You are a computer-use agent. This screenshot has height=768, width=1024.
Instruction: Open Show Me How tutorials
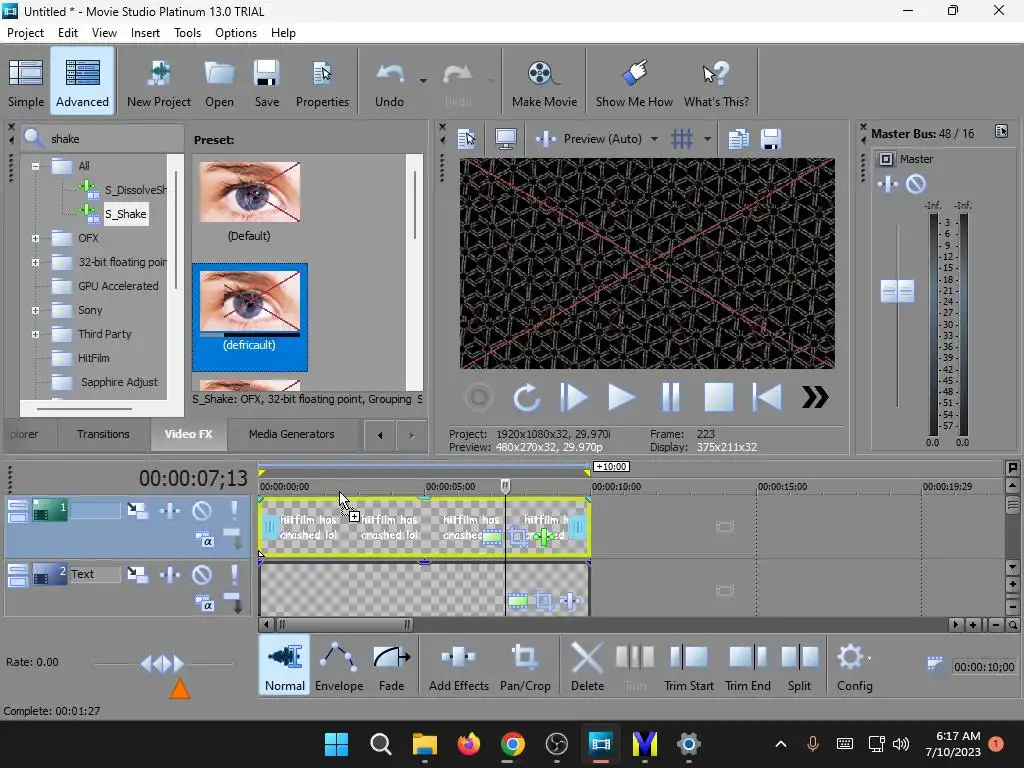click(634, 82)
